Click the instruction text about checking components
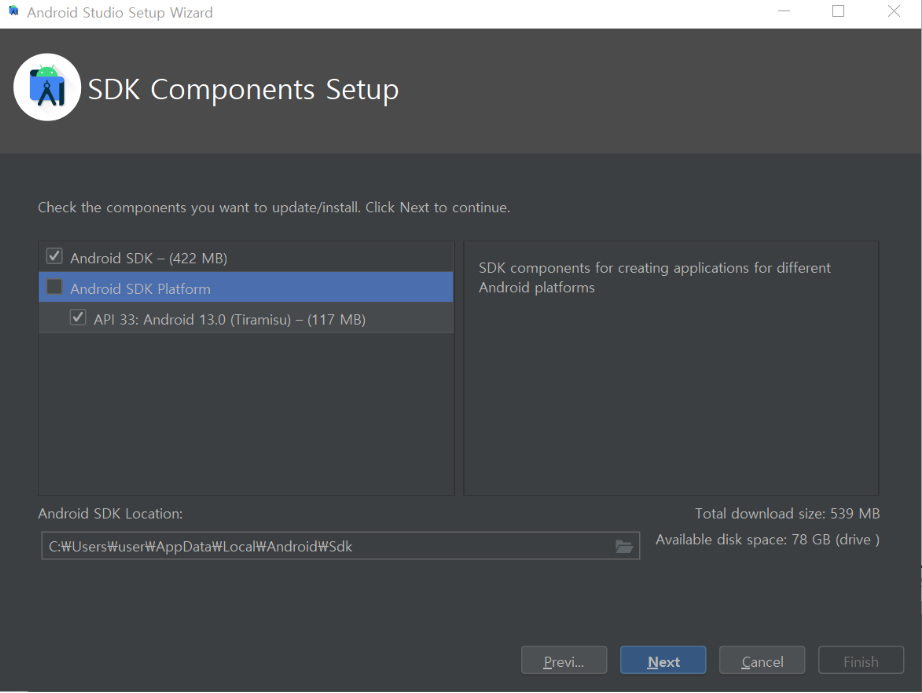 (274, 207)
